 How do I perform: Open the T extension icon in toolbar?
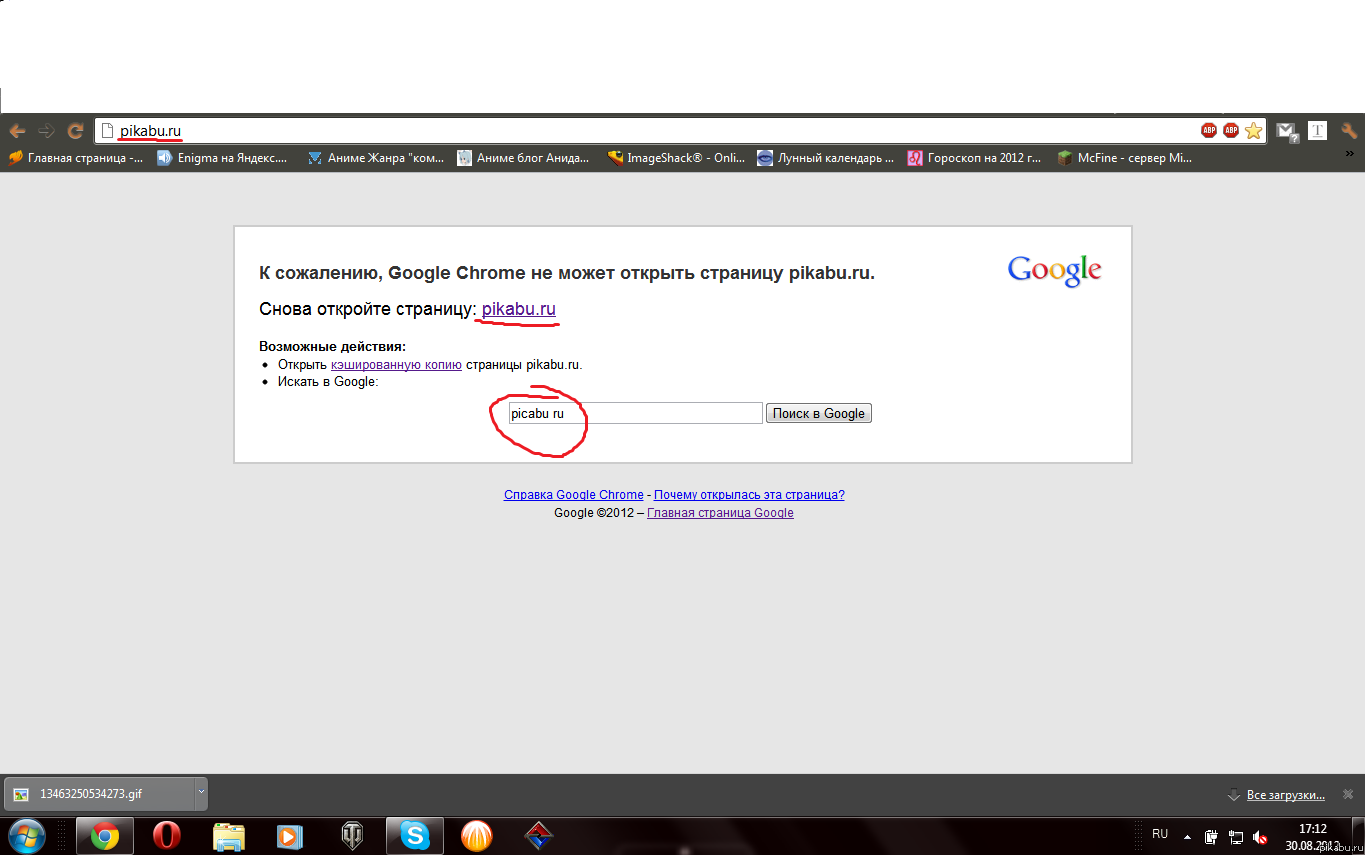pos(1318,131)
